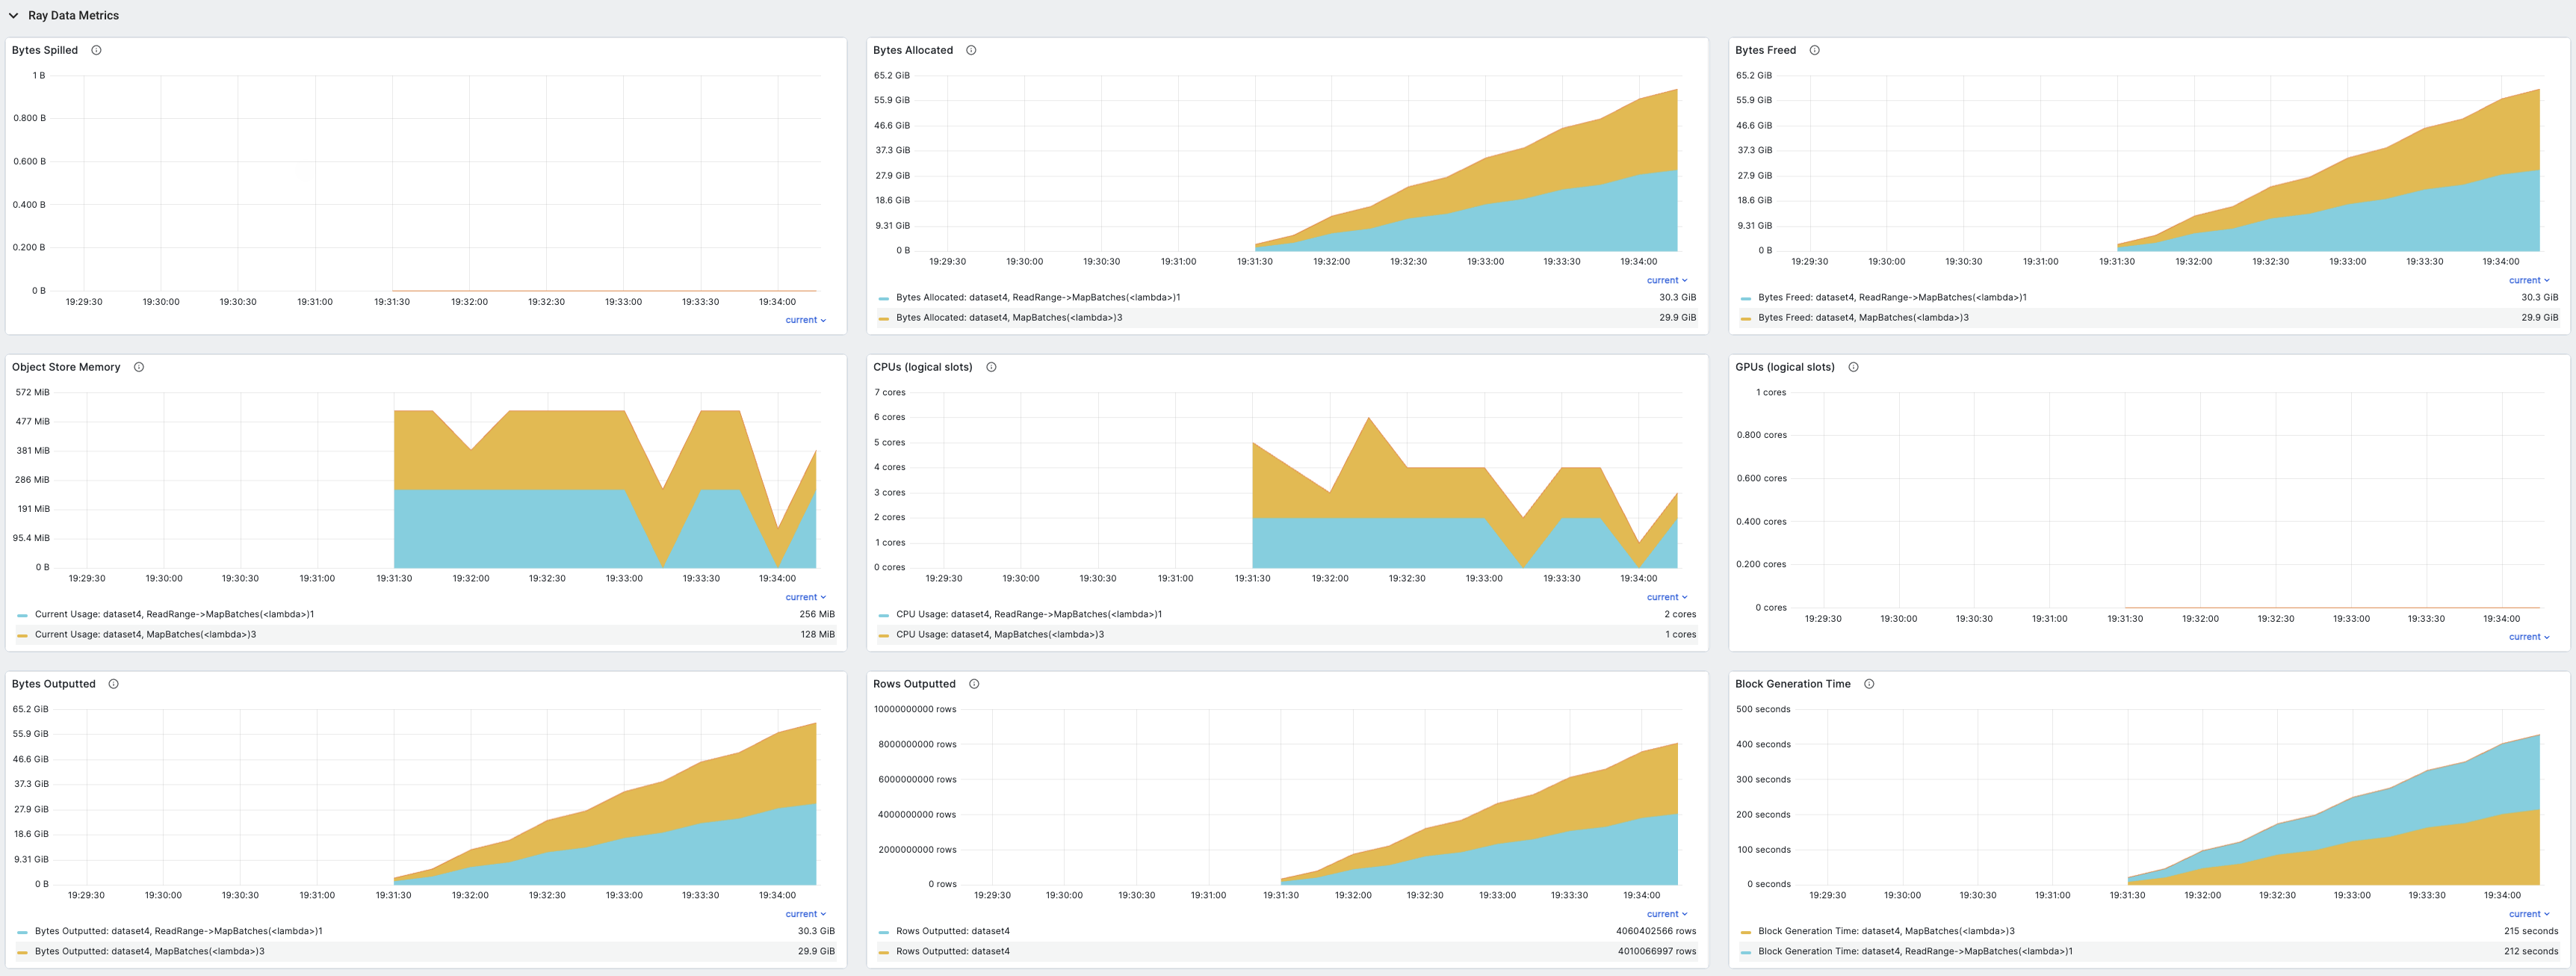The width and height of the screenshot is (2576, 976).
Task: Open the Bytes Freed panel title menu
Action: point(1765,50)
